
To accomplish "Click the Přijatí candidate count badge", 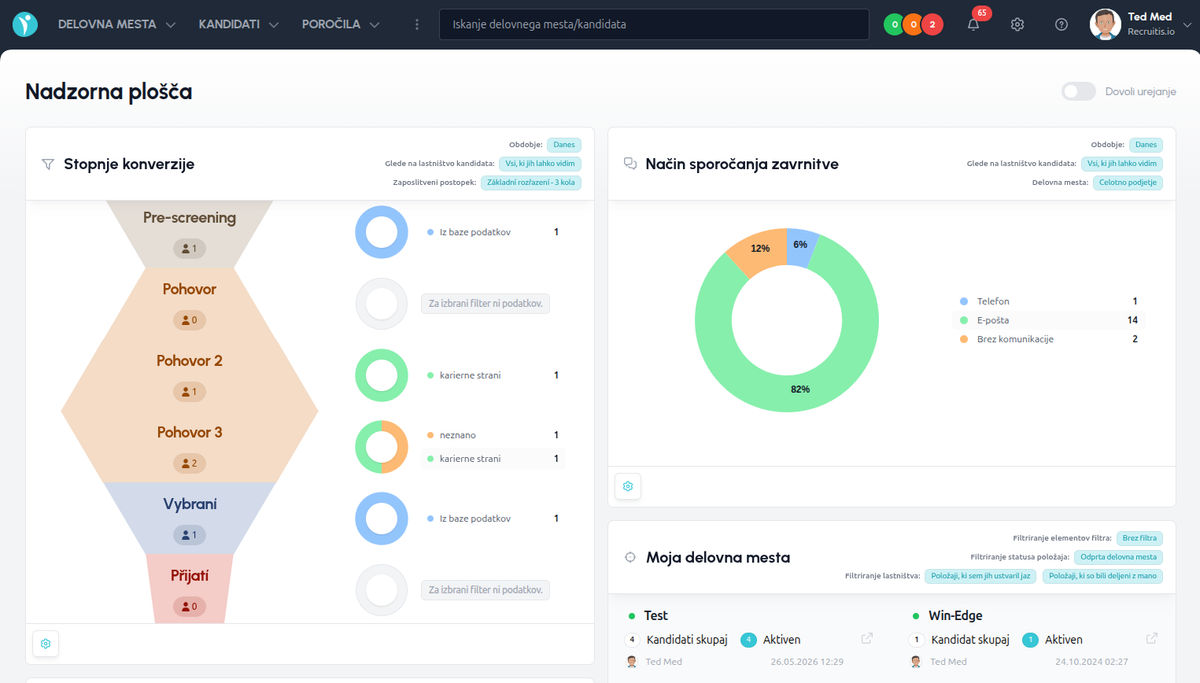I will 190,606.
